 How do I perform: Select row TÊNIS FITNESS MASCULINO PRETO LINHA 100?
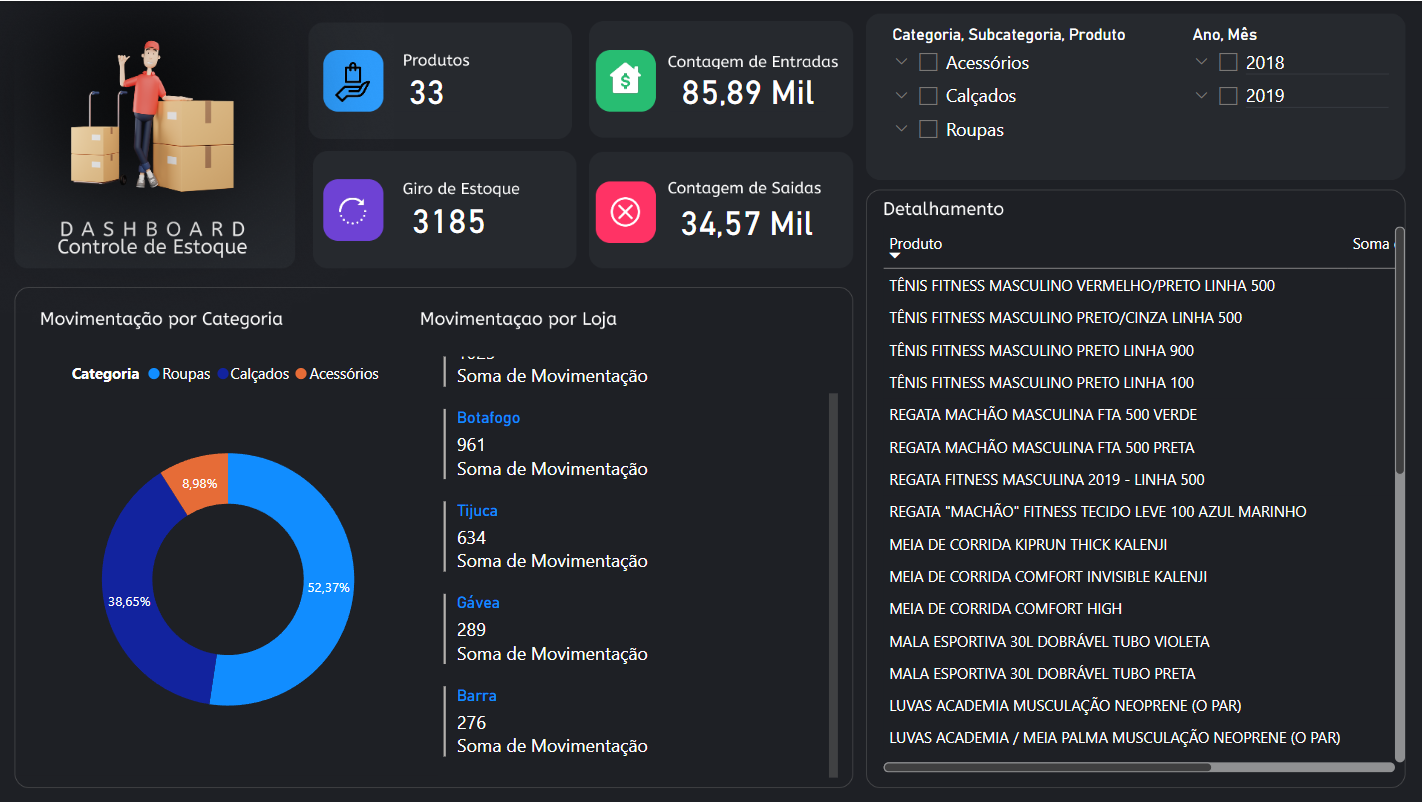1140,382
